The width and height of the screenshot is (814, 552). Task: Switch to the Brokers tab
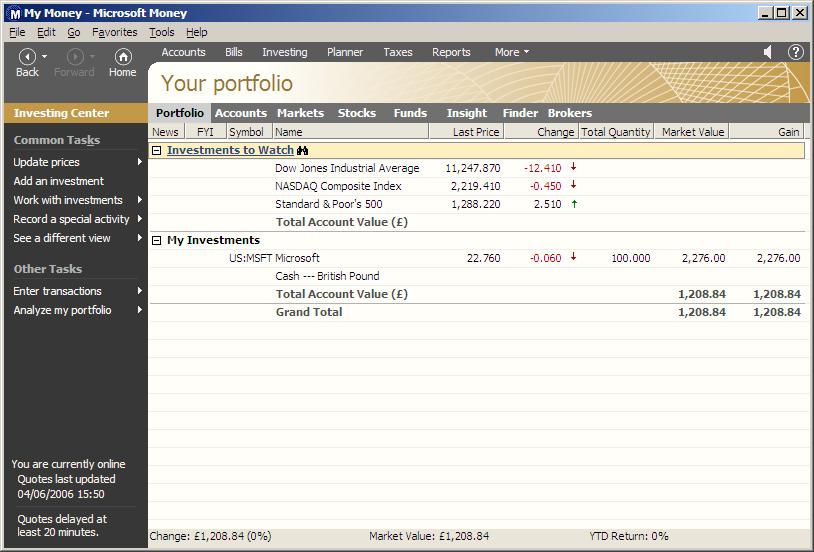(569, 113)
